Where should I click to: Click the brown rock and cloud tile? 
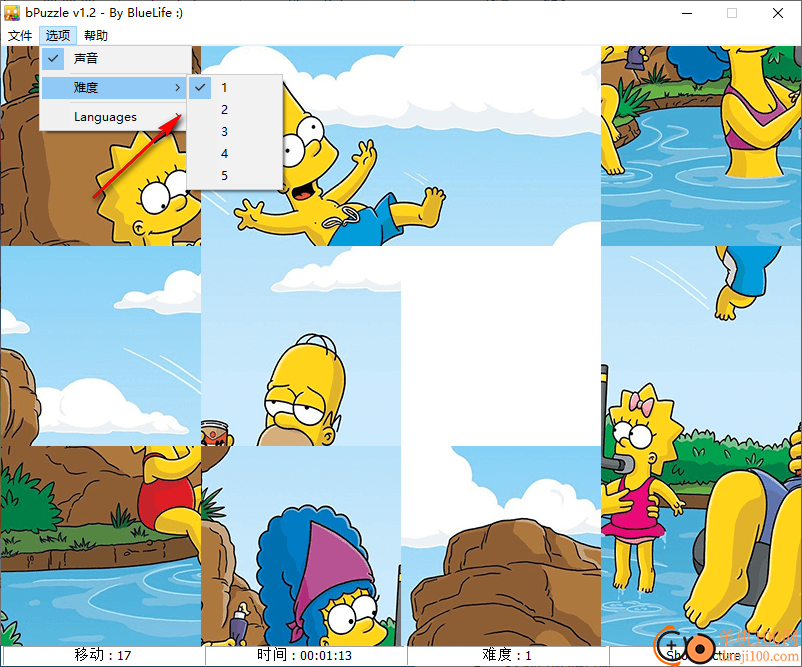tap(501, 546)
